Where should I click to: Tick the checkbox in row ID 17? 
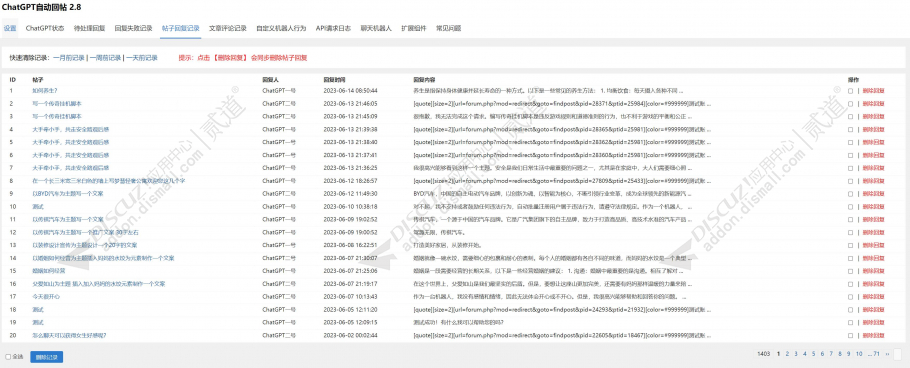(x=850, y=297)
